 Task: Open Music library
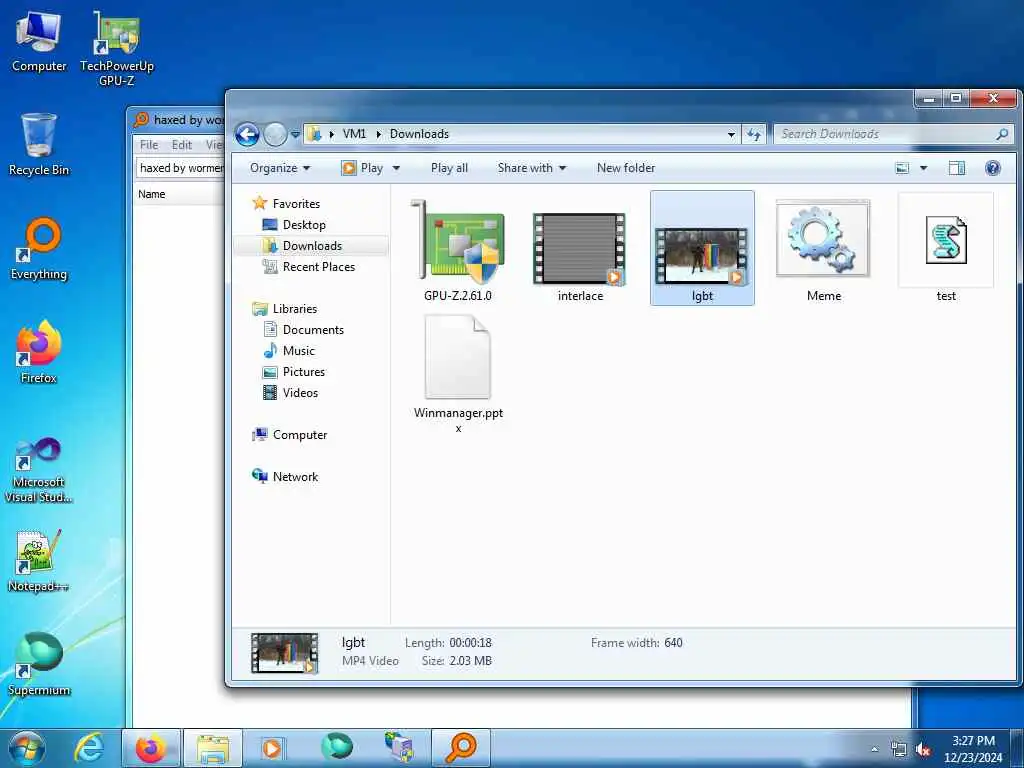(x=298, y=351)
